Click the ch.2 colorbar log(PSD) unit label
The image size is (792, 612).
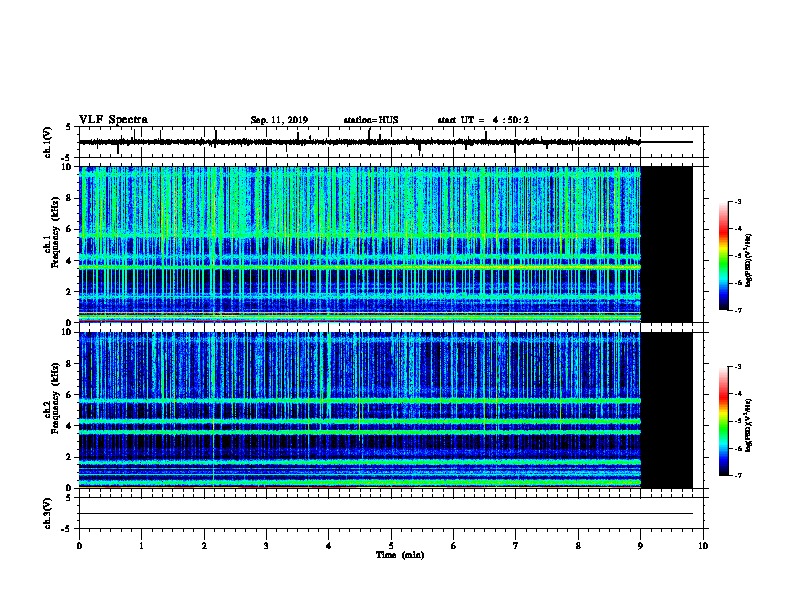[x=749, y=425]
